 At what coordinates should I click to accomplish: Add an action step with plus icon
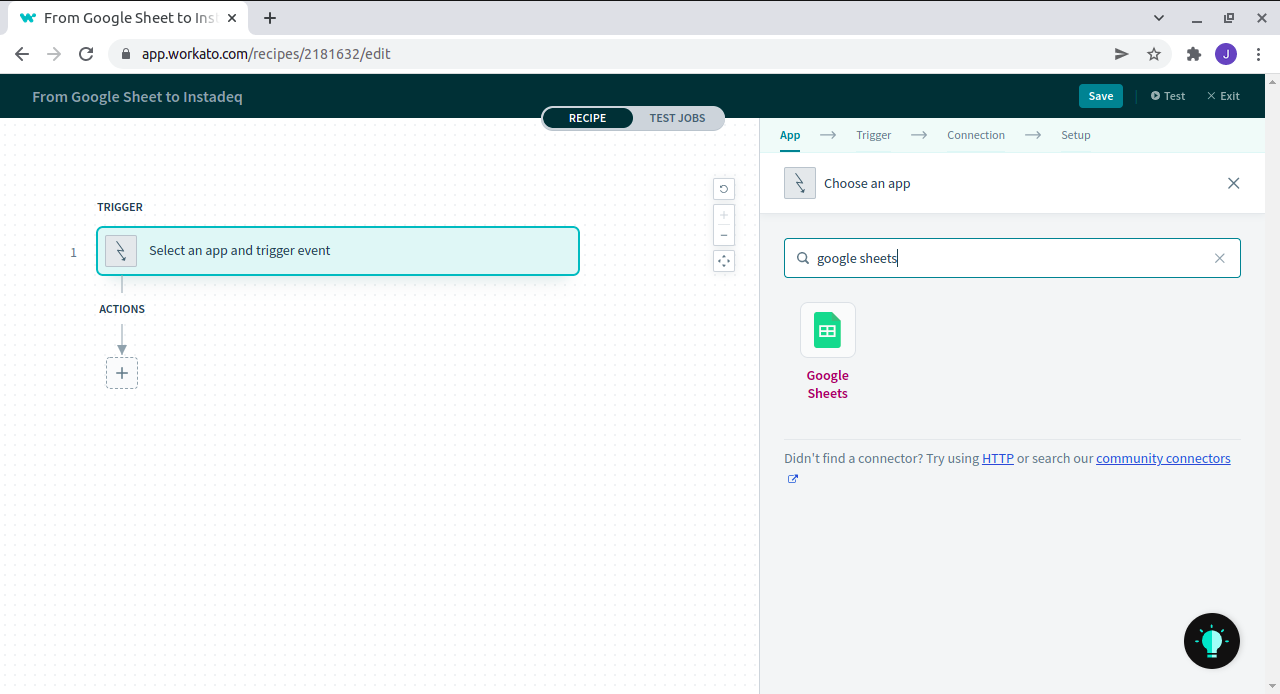[x=122, y=373]
